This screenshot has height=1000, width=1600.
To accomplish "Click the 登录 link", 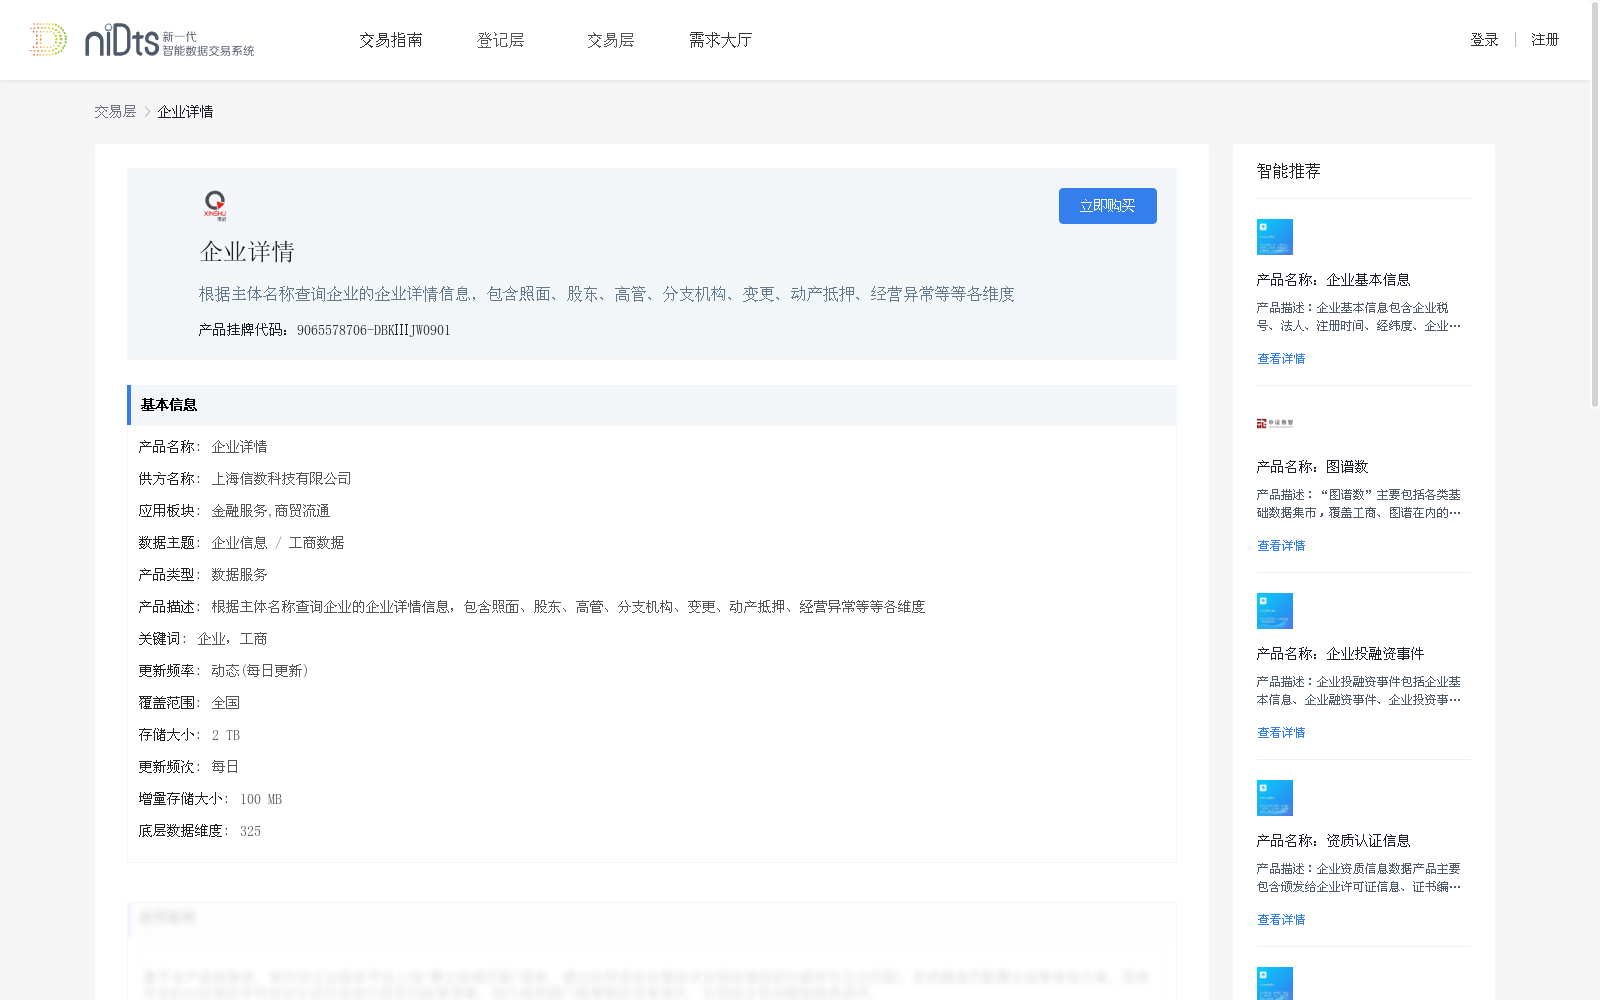I will 1484,40.
